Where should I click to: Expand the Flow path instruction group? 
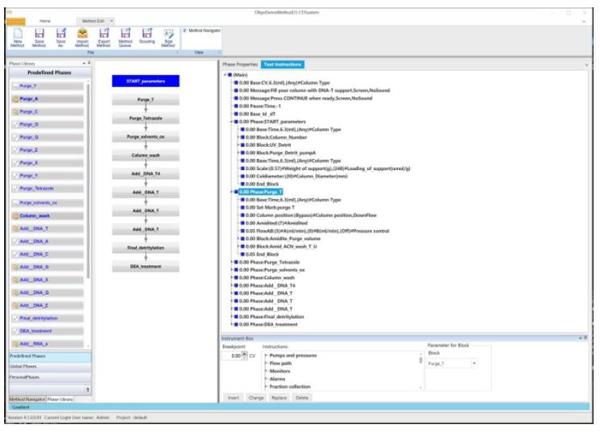(x=264, y=364)
